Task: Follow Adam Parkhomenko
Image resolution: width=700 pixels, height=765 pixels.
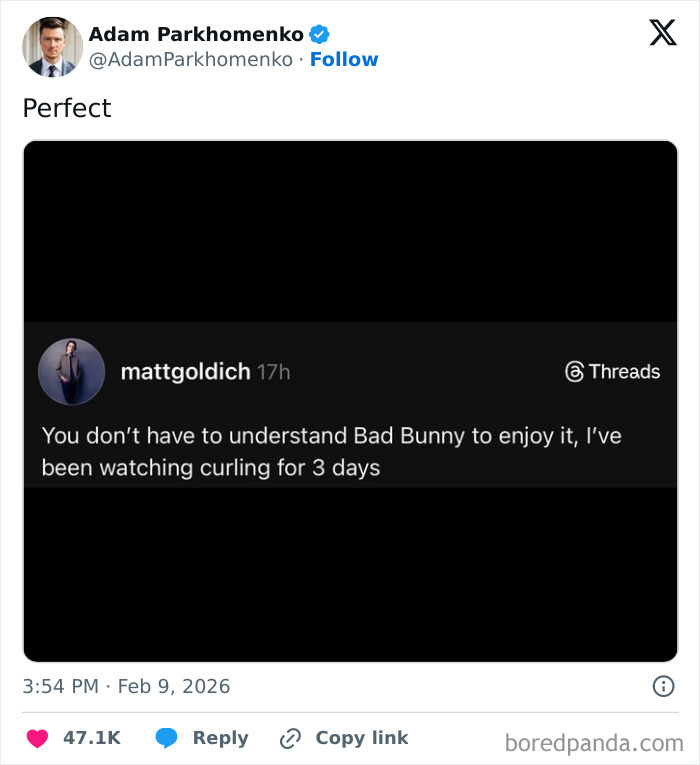Action: (x=344, y=59)
